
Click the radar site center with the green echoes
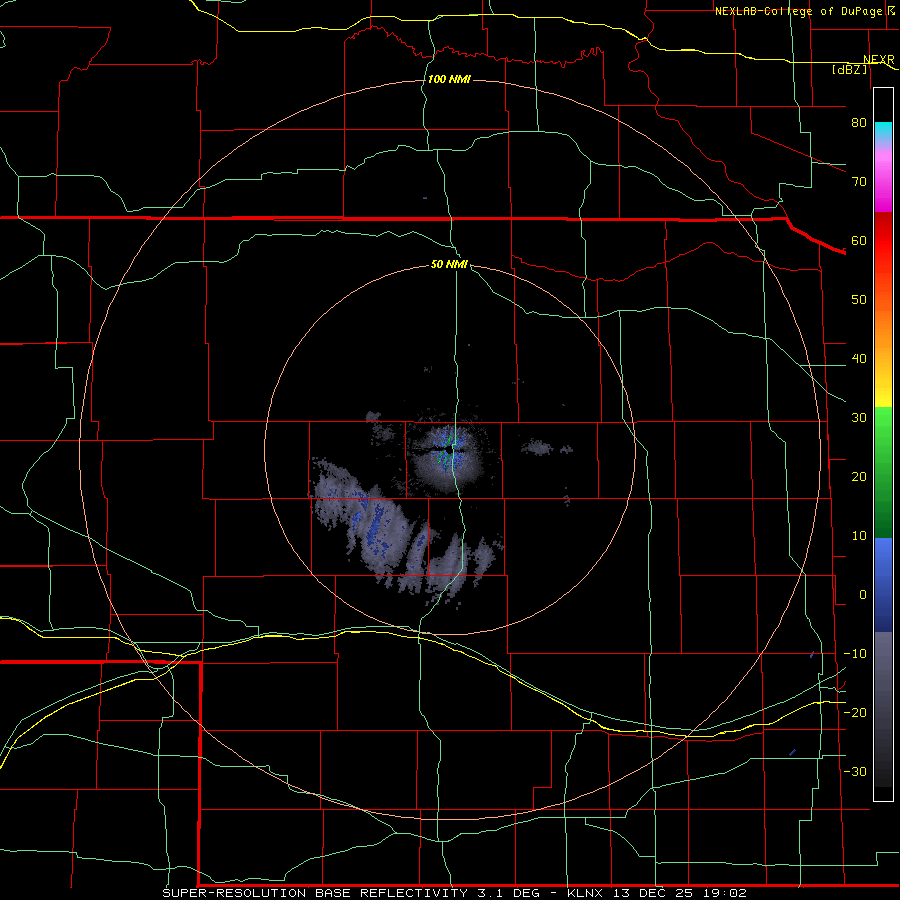point(451,452)
